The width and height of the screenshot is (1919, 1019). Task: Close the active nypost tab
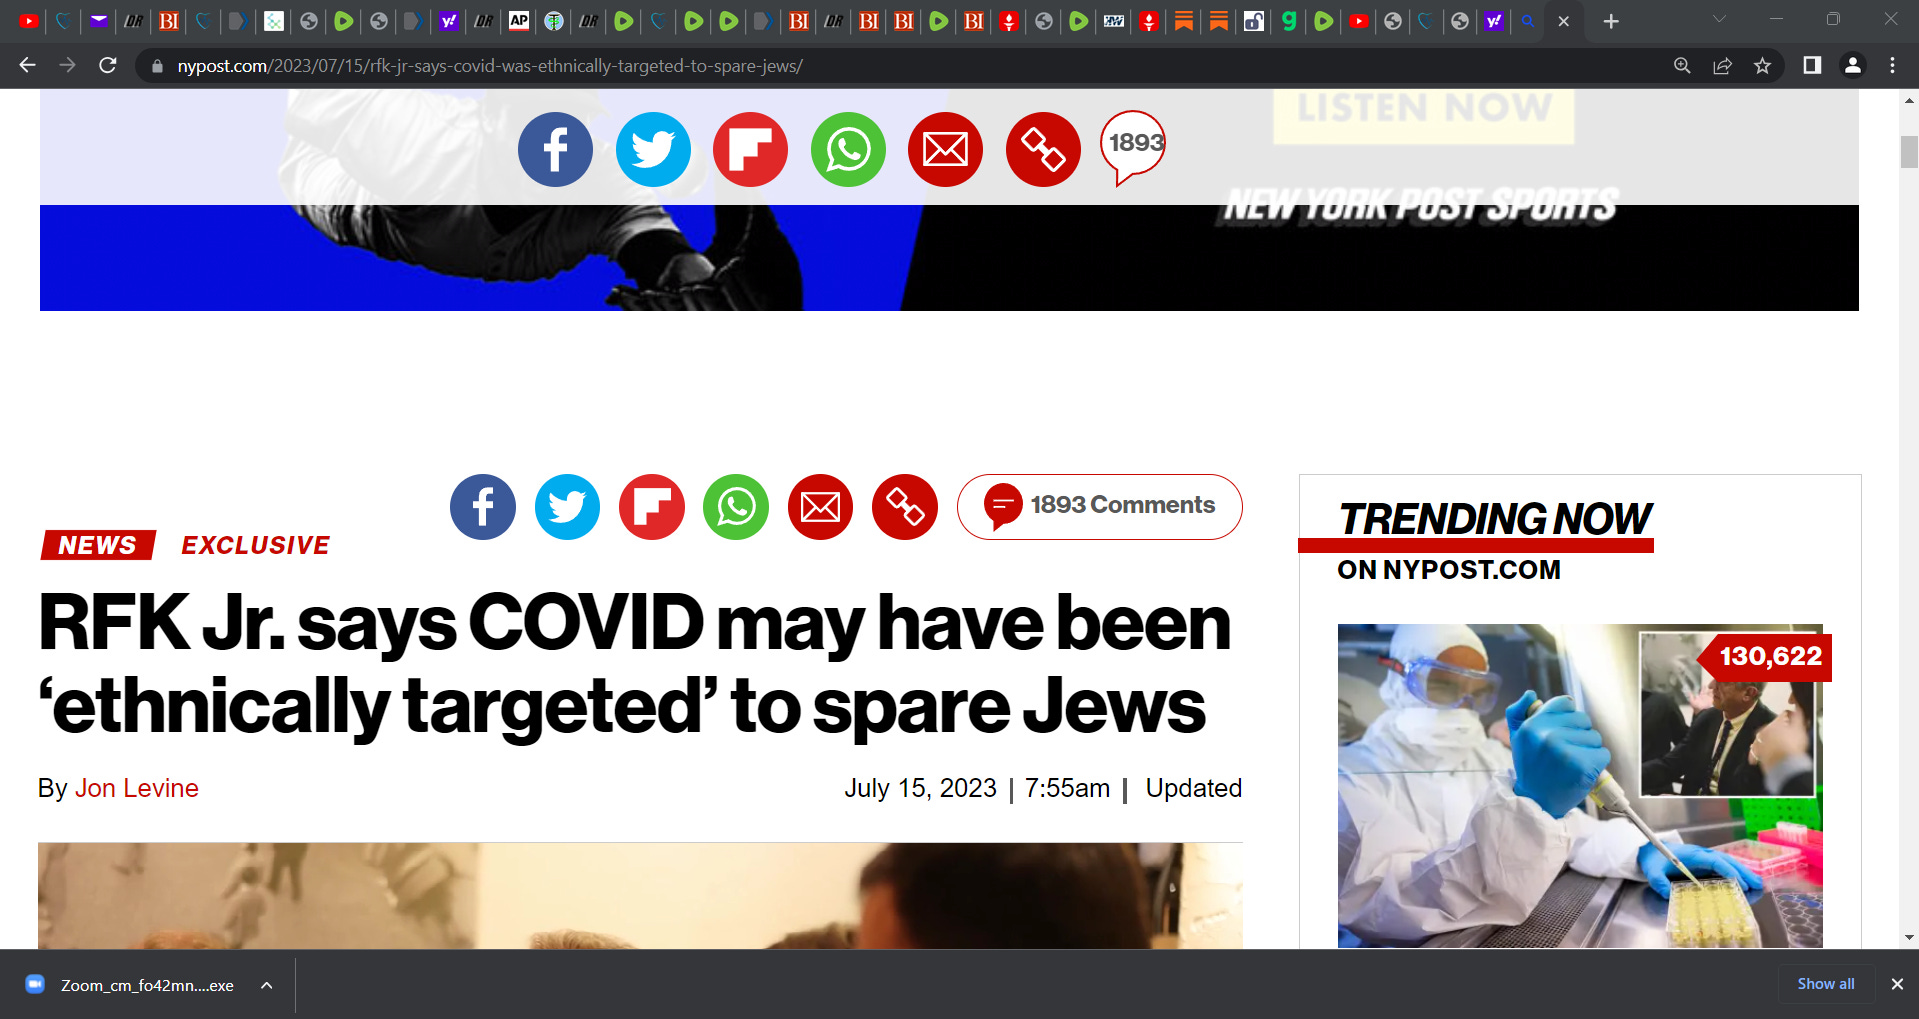(1564, 21)
